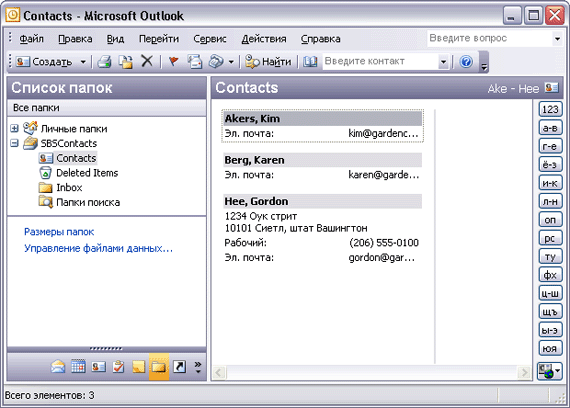Image resolution: width=570 pixels, height=408 pixels.
Task: Delete selected contact with X icon
Action: pyautogui.click(x=147, y=61)
